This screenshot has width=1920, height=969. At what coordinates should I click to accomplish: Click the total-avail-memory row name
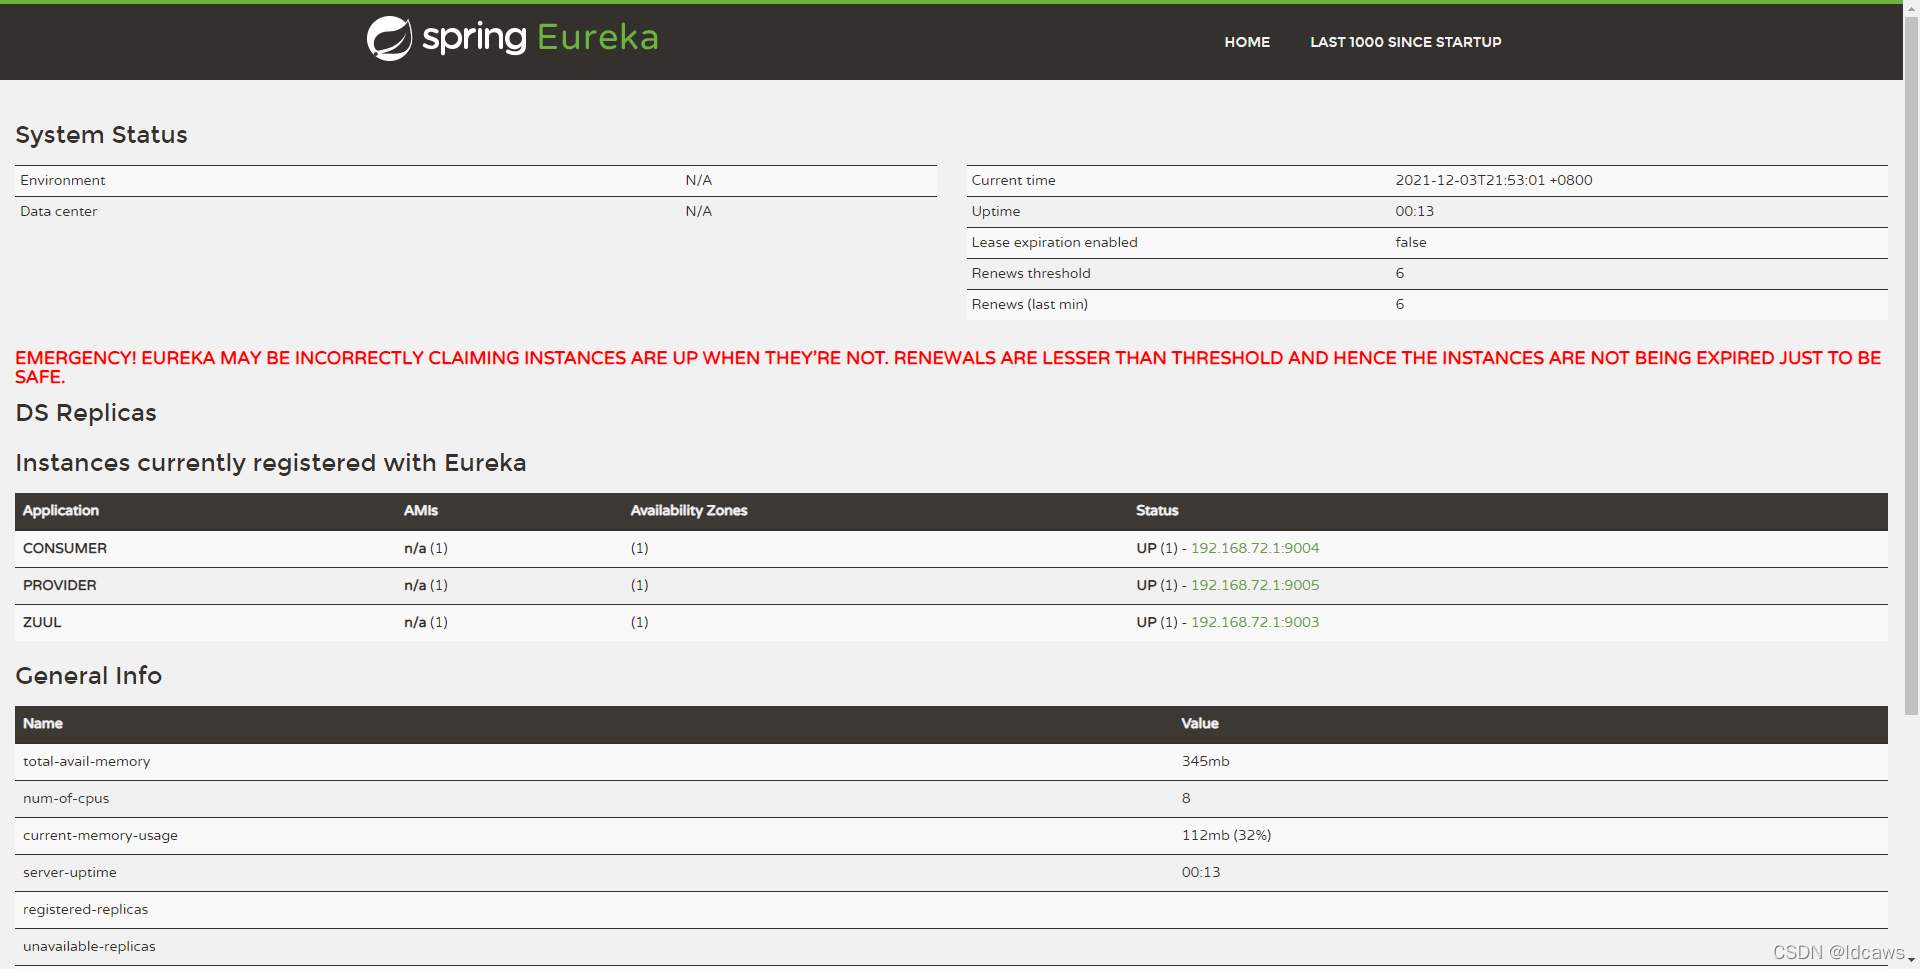86,761
